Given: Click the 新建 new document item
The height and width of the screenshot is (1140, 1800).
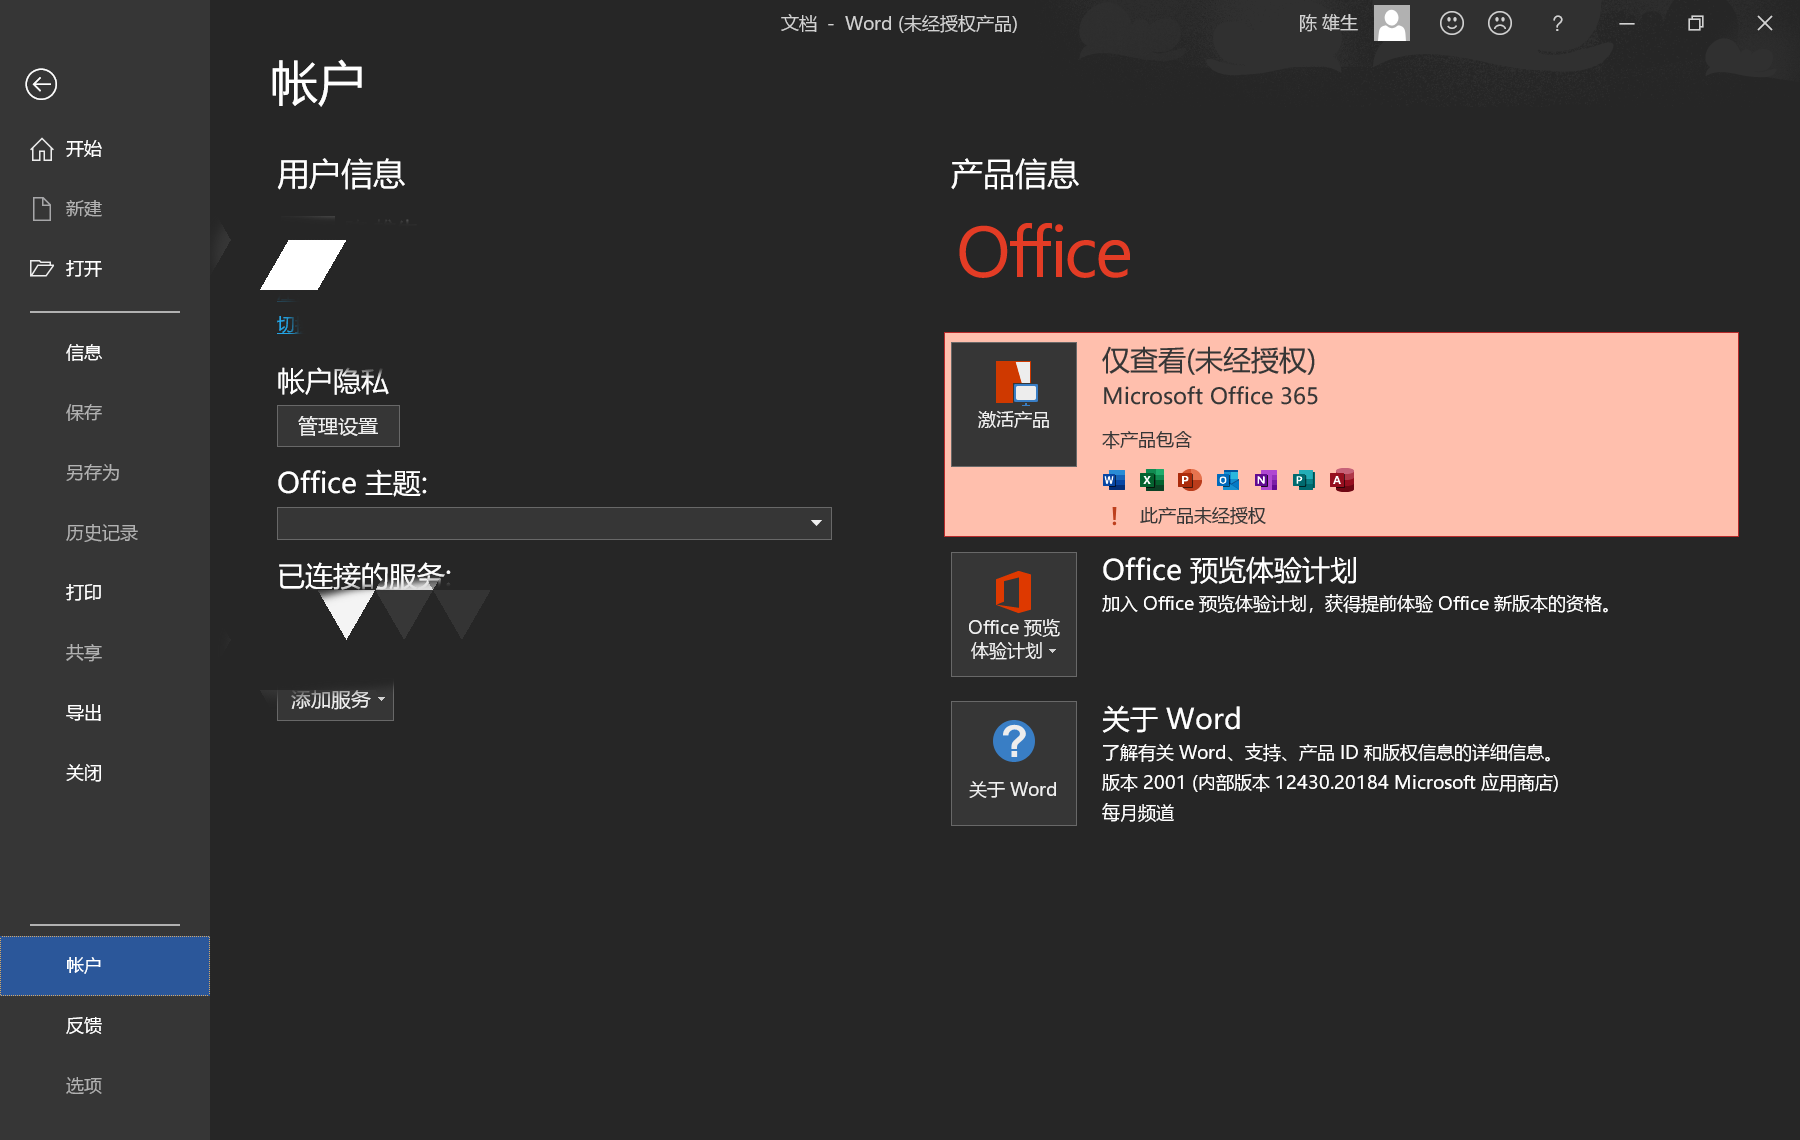Looking at the screenshot, I should click(x=105, y=209).
